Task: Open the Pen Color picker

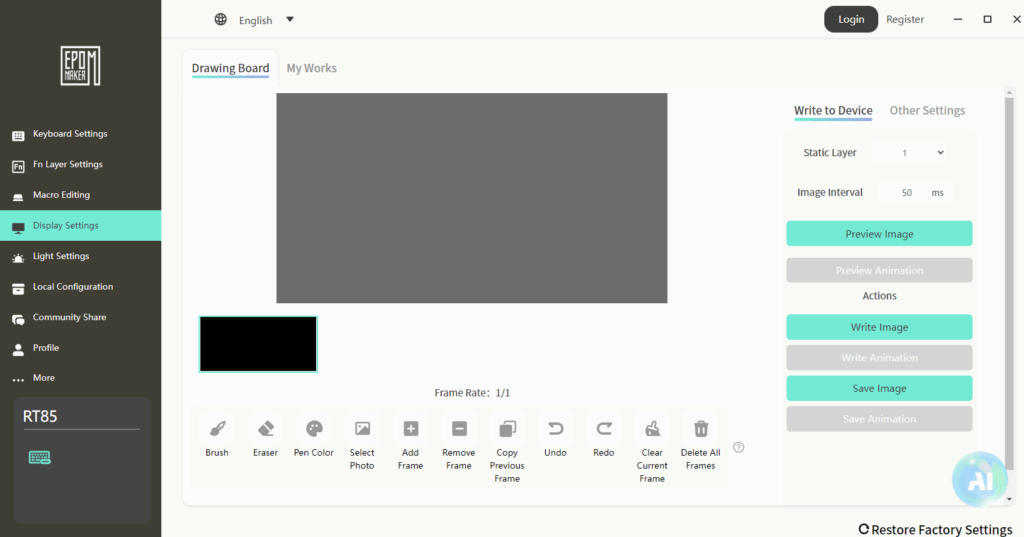Action: pyautogui.click(x=314, y=429)
